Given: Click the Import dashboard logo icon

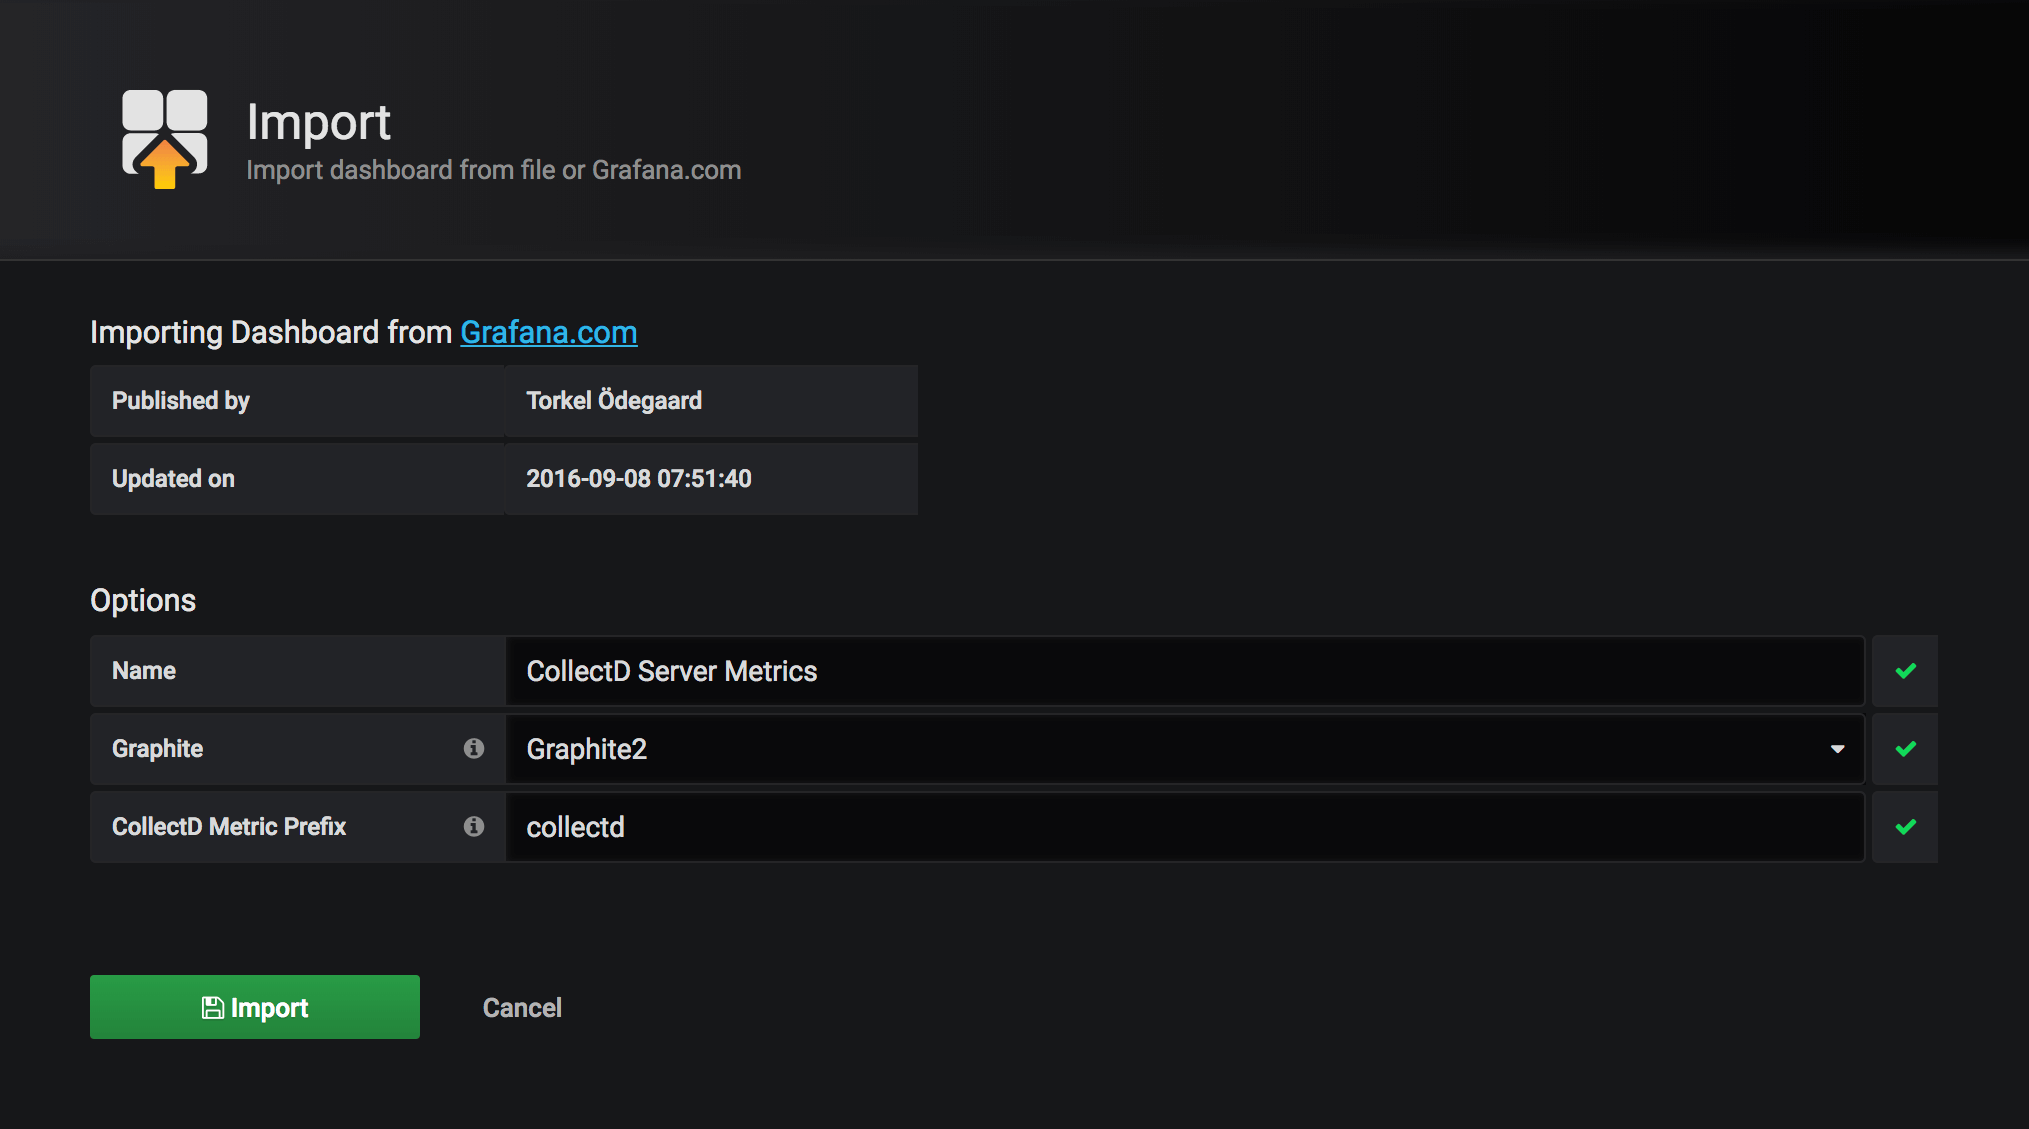Looking at the screenshot, I should [165, 139].
